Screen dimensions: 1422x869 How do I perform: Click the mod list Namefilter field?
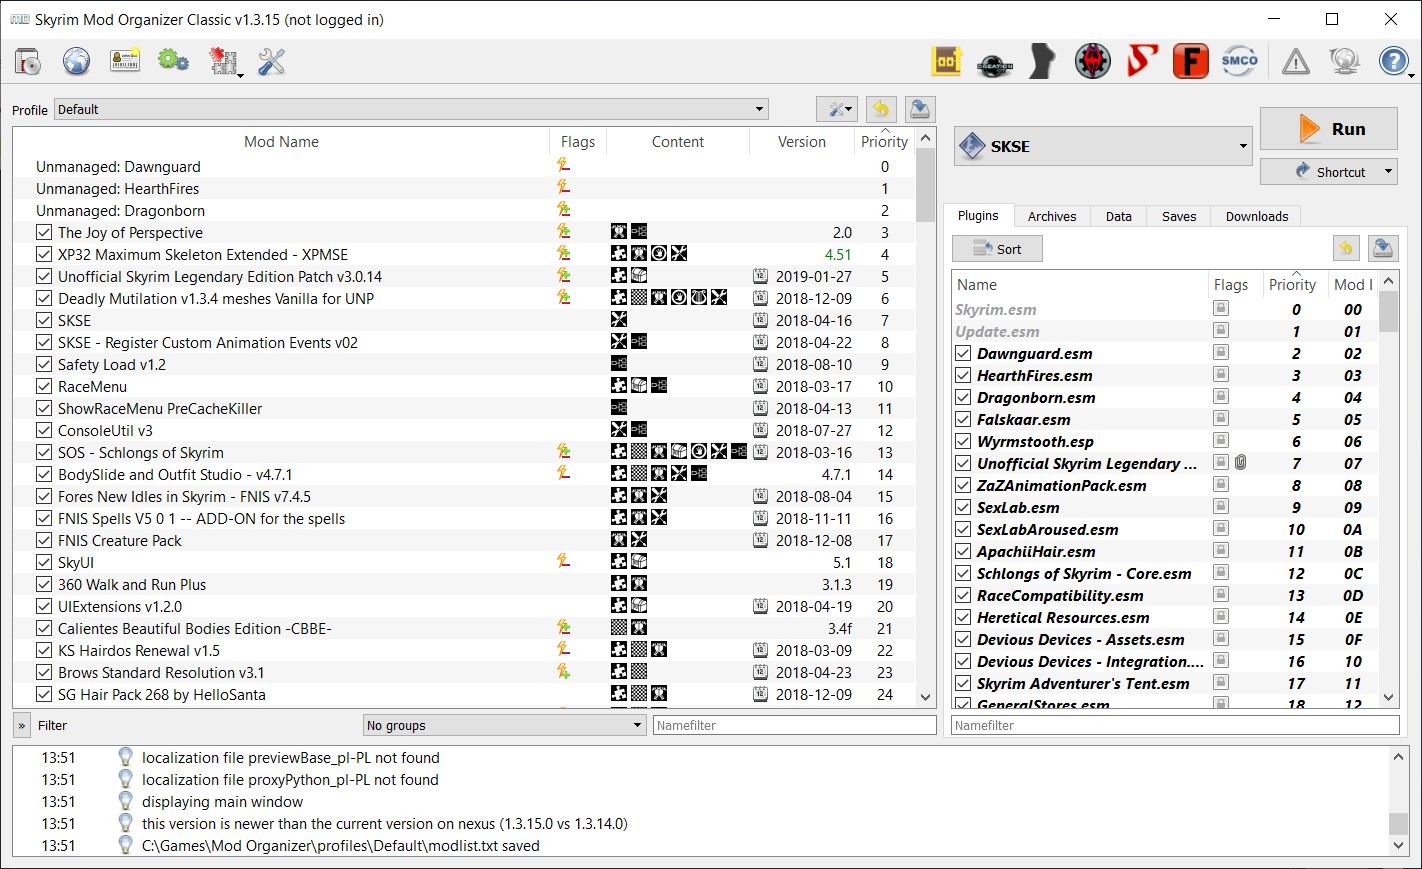coord(795,725)
